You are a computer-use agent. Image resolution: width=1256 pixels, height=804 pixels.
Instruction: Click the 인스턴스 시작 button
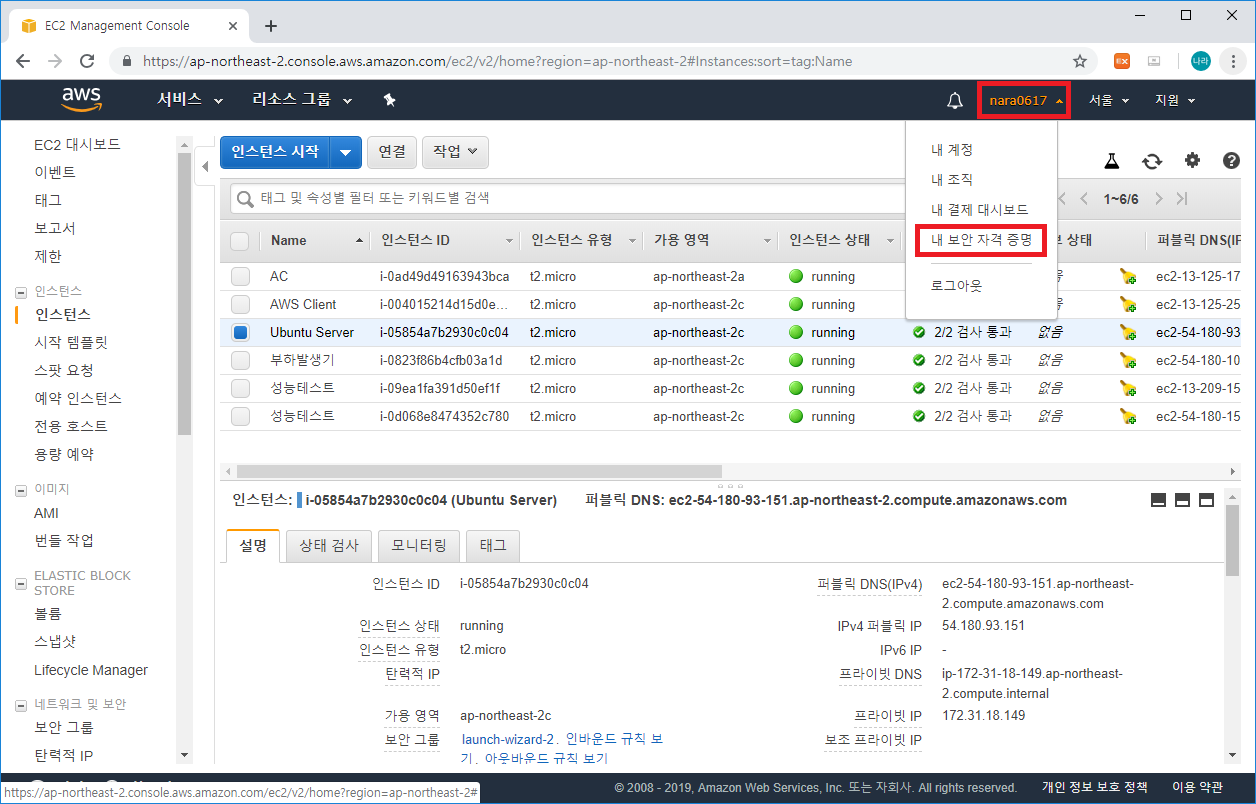(275, 152)
